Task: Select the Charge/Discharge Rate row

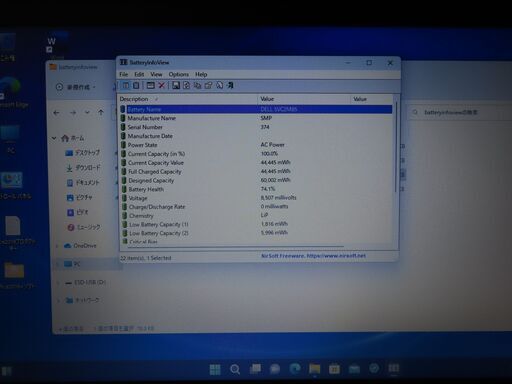Action: (x=256, y=207)
